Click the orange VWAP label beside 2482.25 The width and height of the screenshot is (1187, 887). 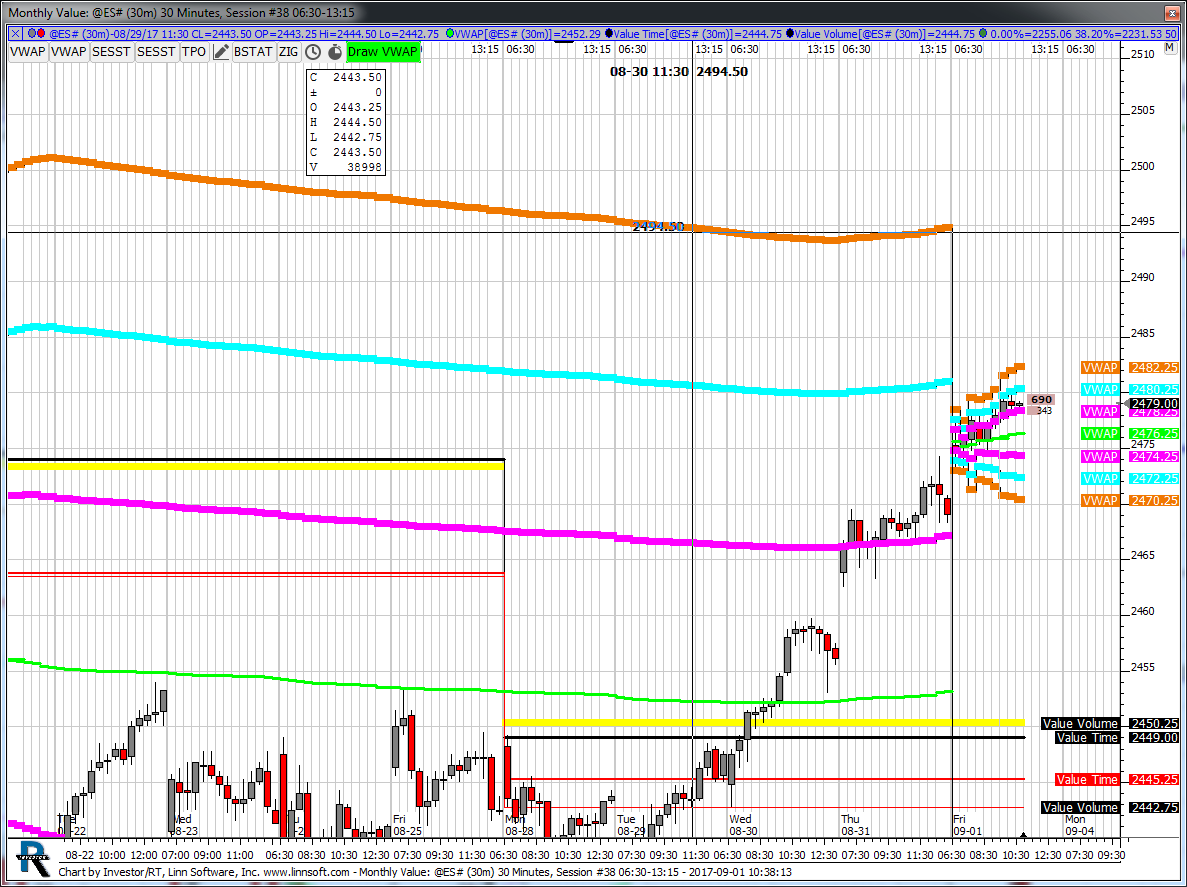(1100, 368)
